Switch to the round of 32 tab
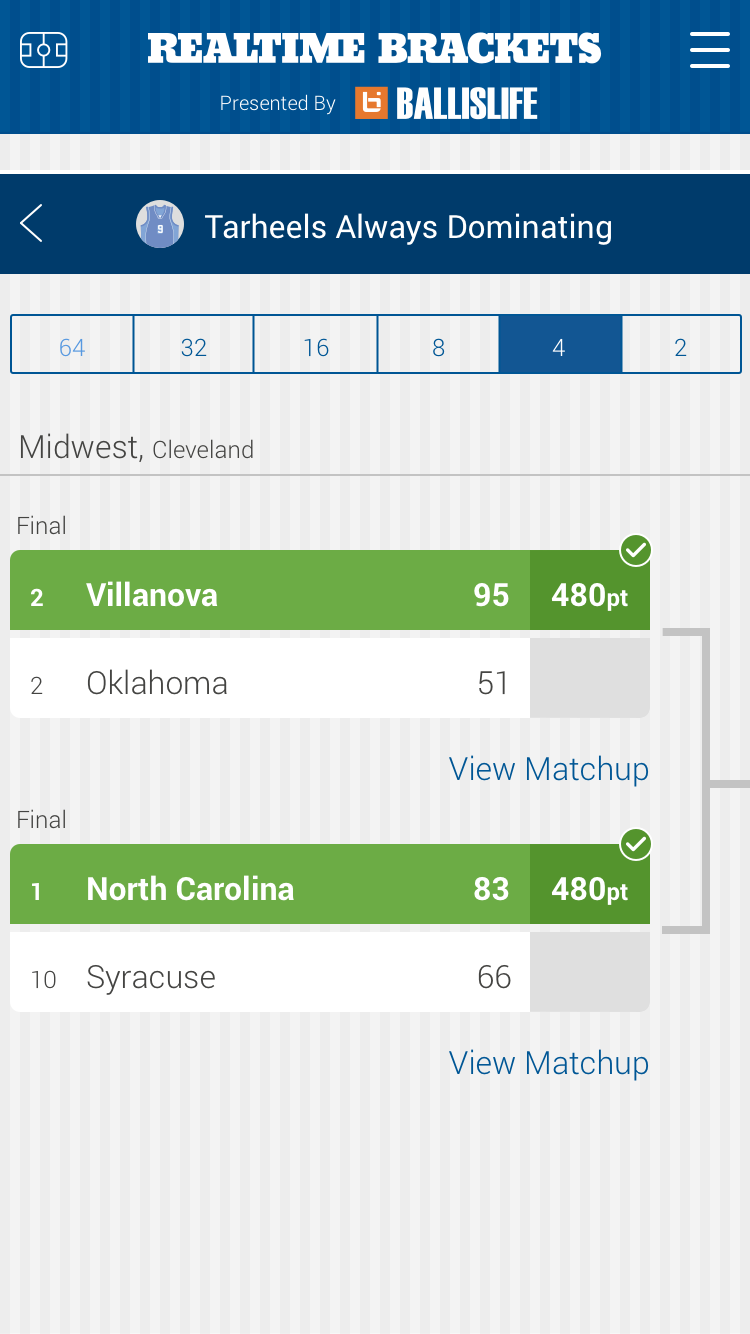The width and height of the screenshot is (750, 1334). coord(194,345)
